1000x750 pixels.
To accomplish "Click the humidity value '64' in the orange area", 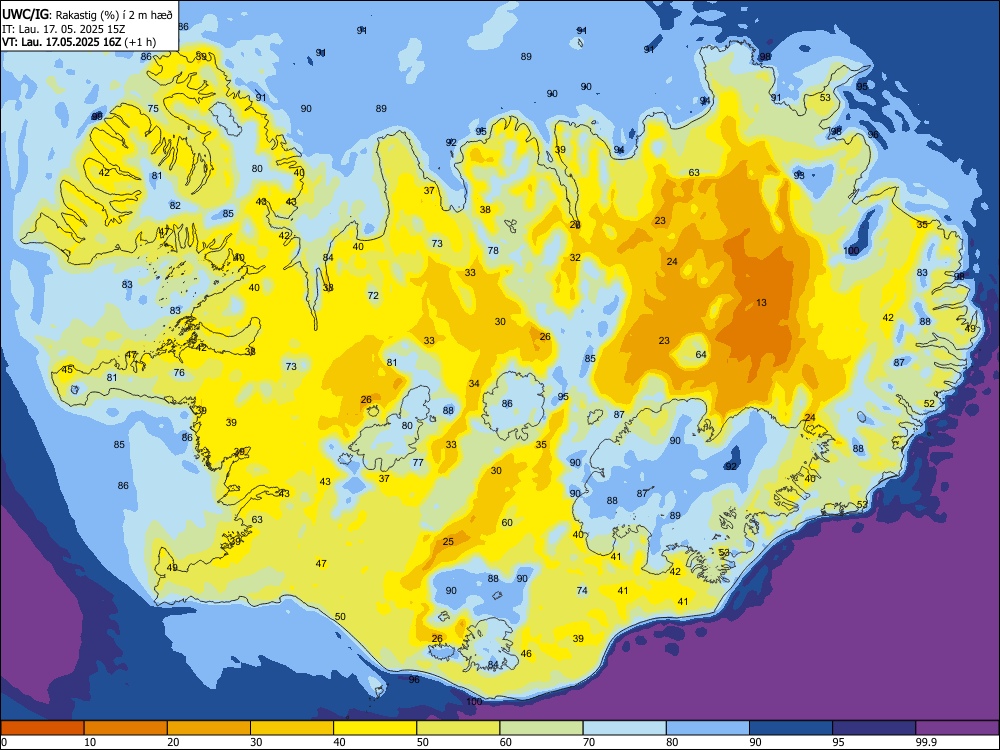I will tap(701, 355).
